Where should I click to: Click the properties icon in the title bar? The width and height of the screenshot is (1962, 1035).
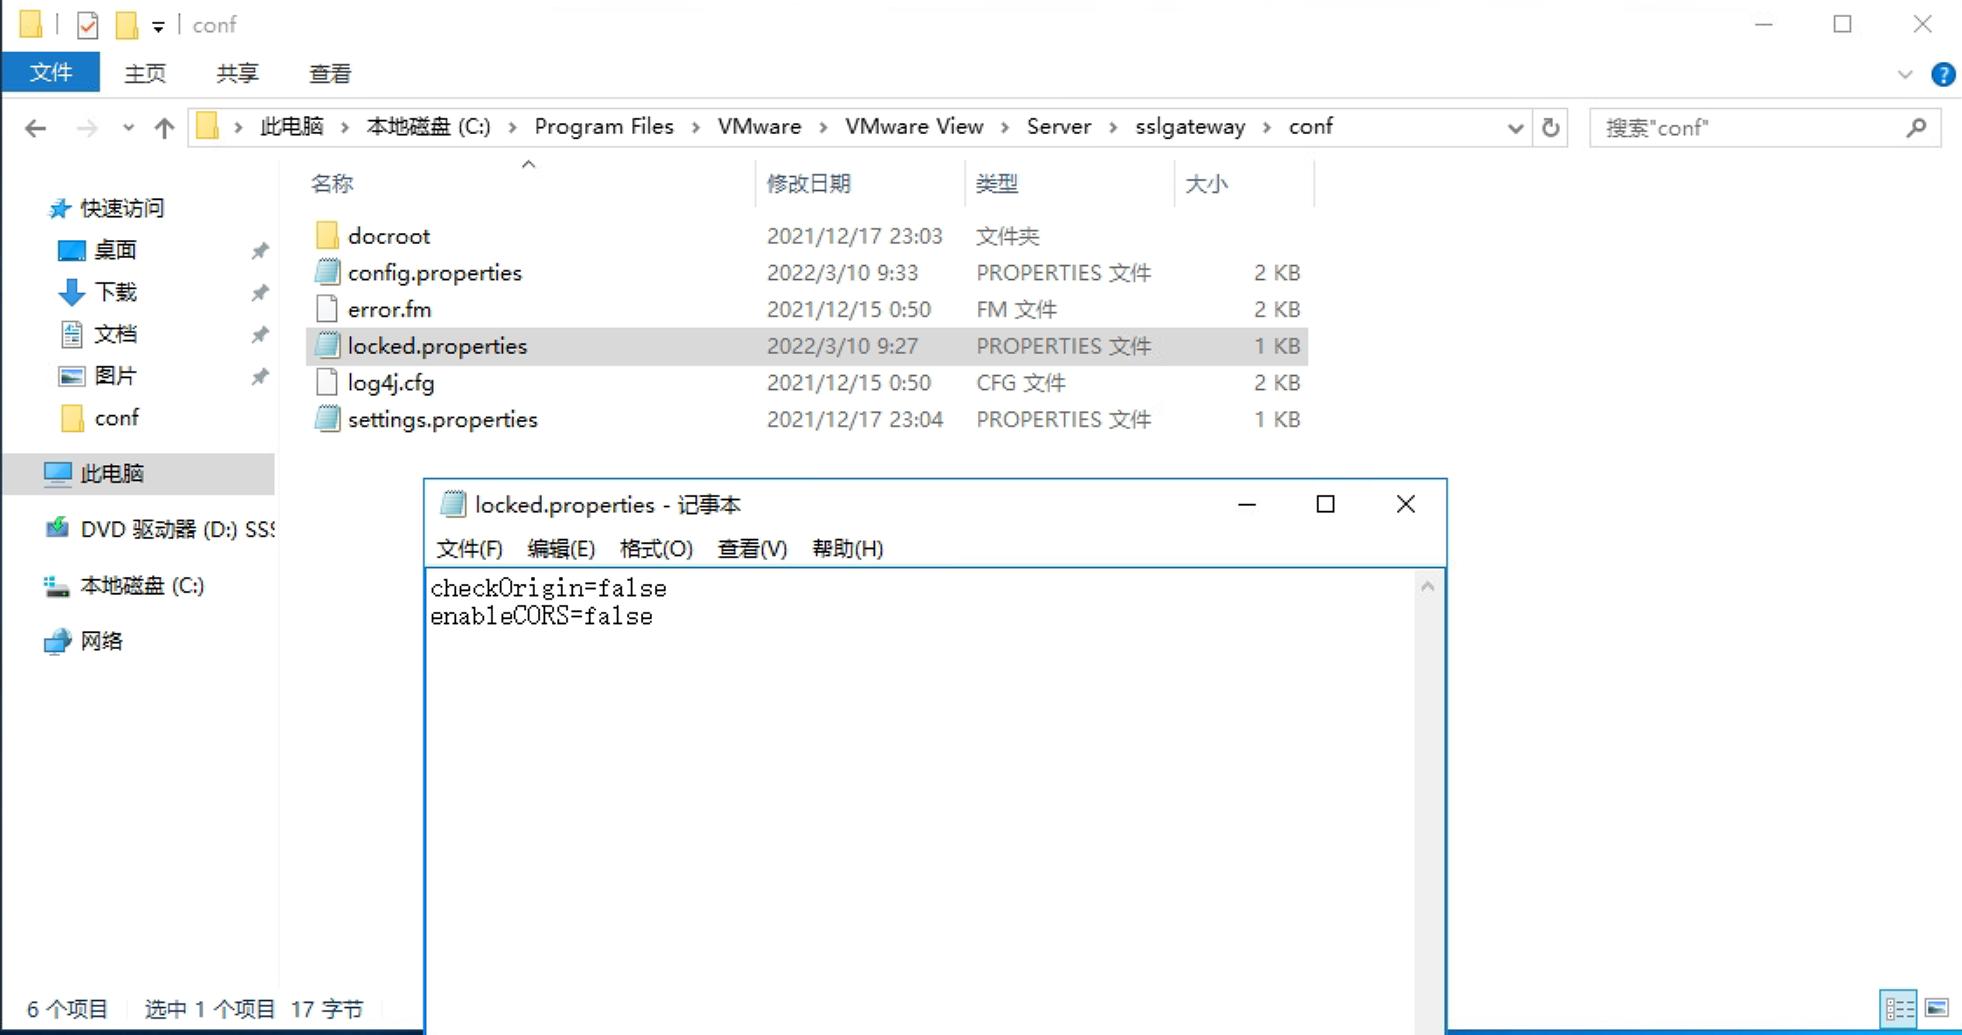[89, 23]
